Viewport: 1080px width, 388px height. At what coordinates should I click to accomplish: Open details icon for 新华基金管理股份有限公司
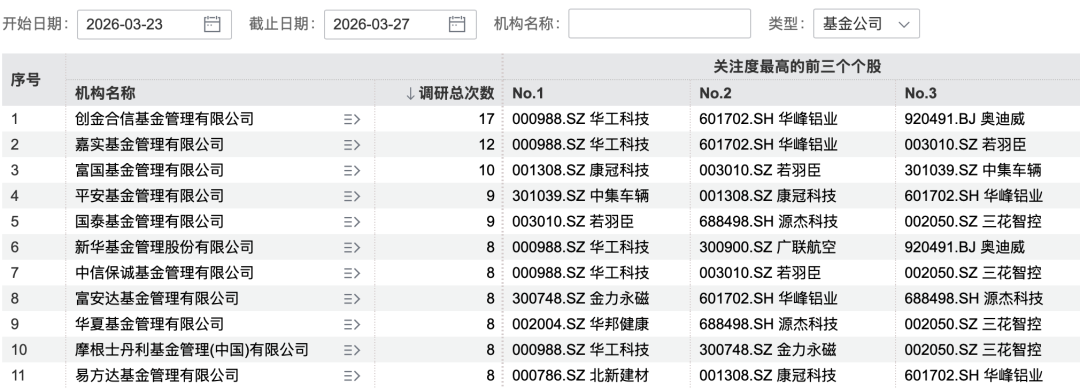coord(352,247)
